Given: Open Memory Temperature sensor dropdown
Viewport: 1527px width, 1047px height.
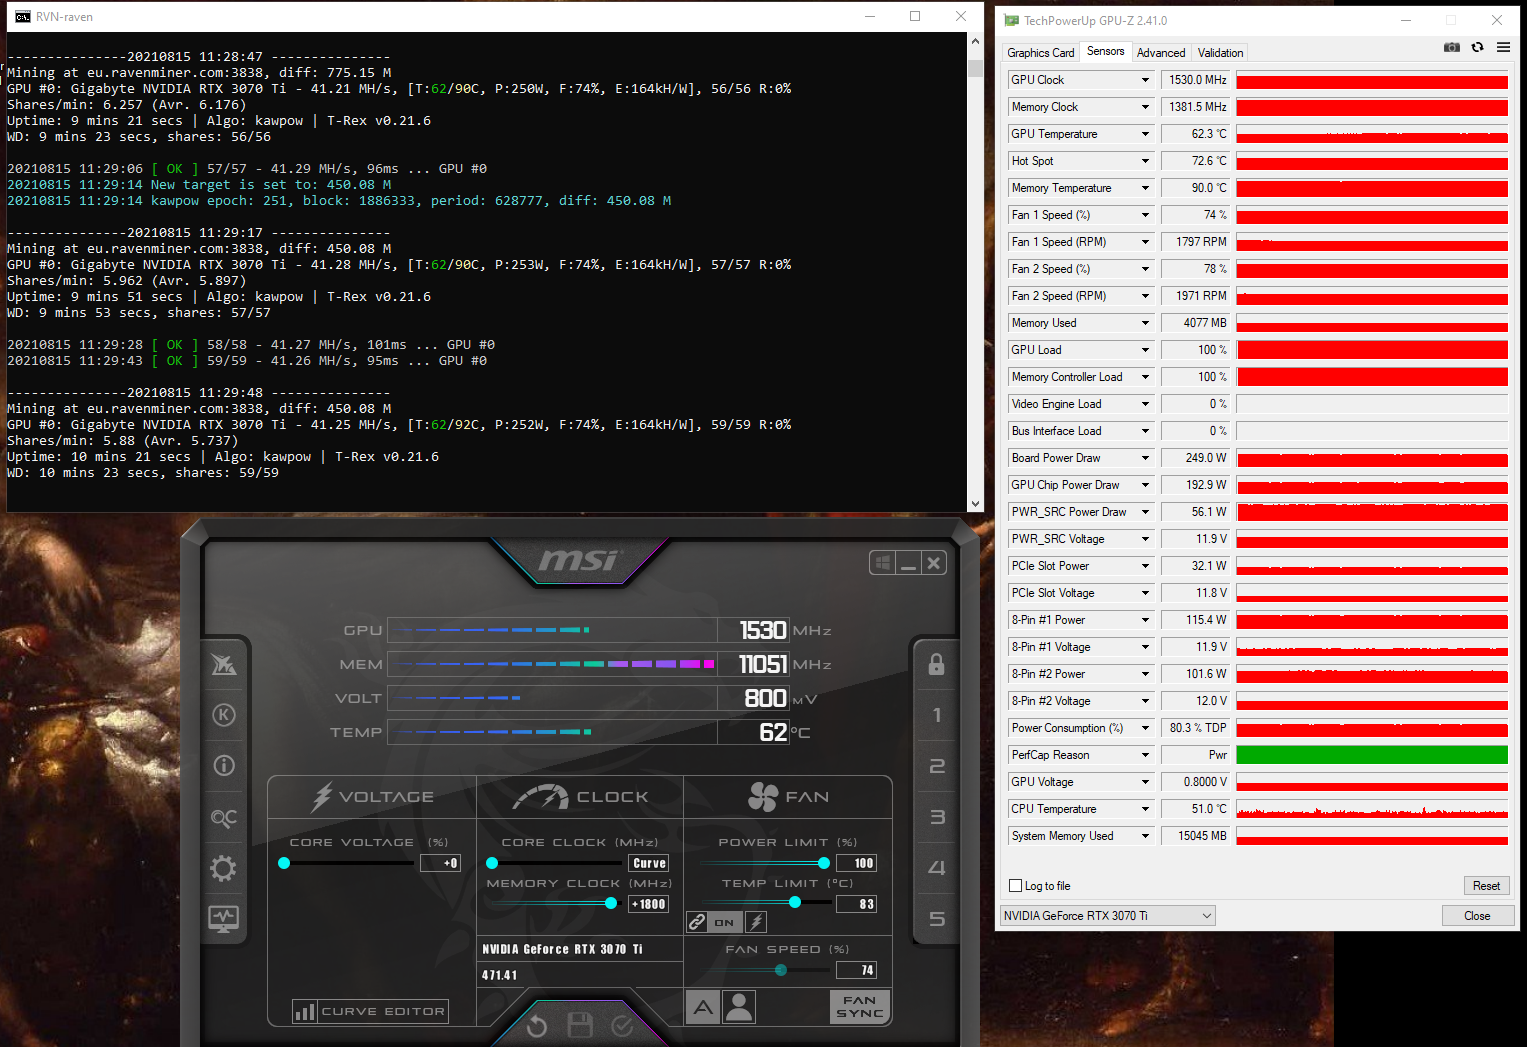Looking at the screenshot, I should pos(1146,188).
